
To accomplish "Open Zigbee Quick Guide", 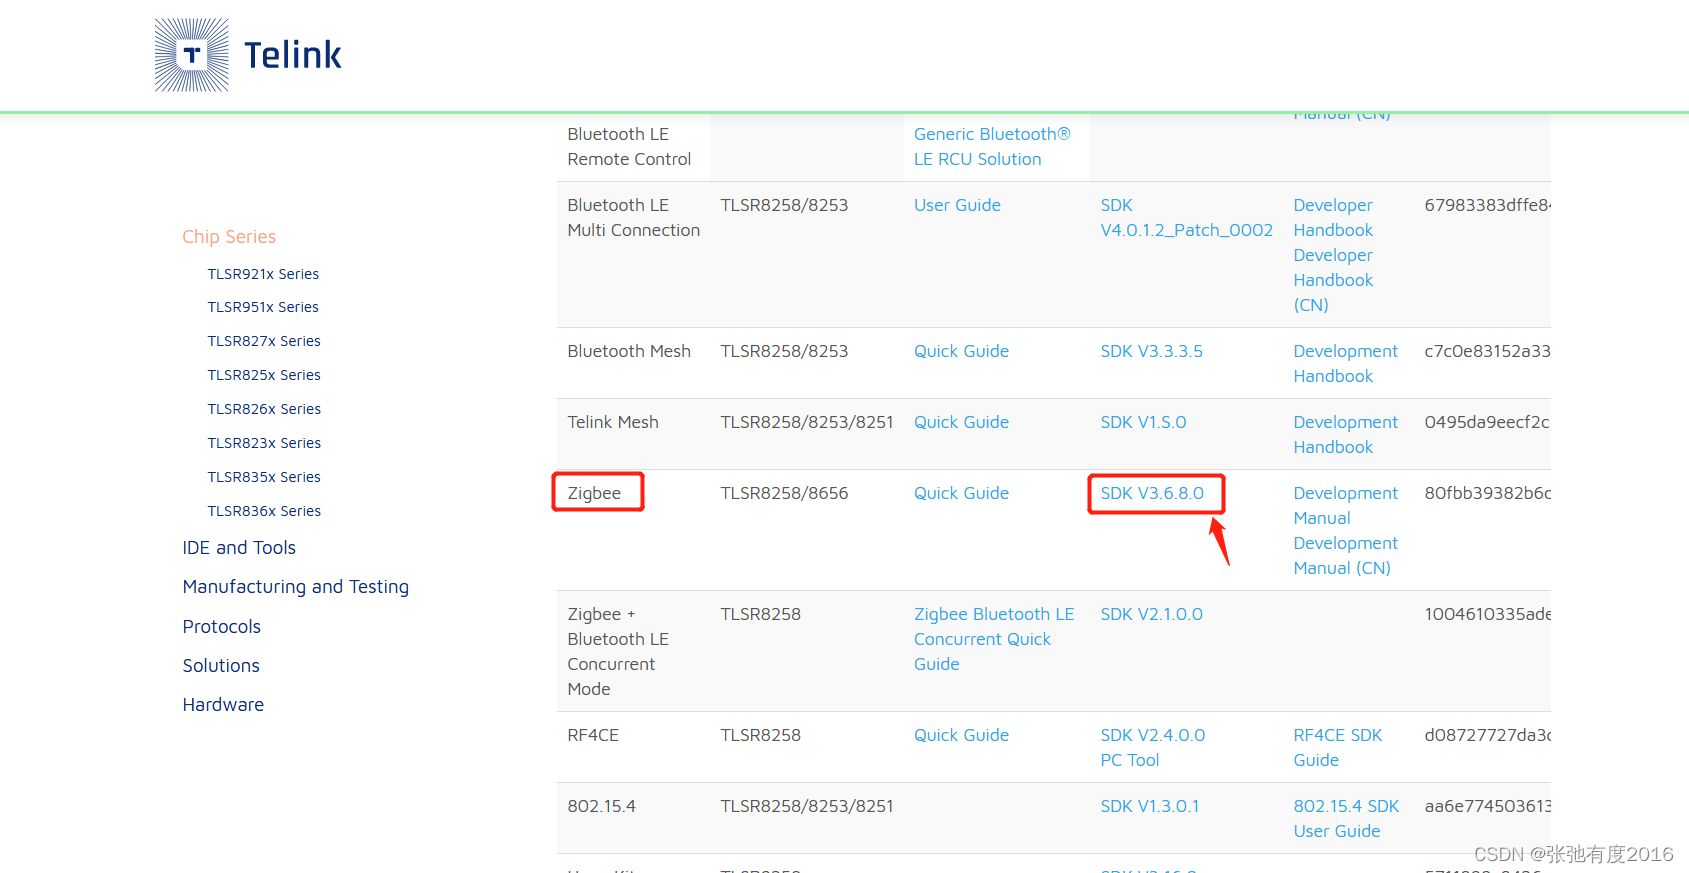I will coord(961,493).
